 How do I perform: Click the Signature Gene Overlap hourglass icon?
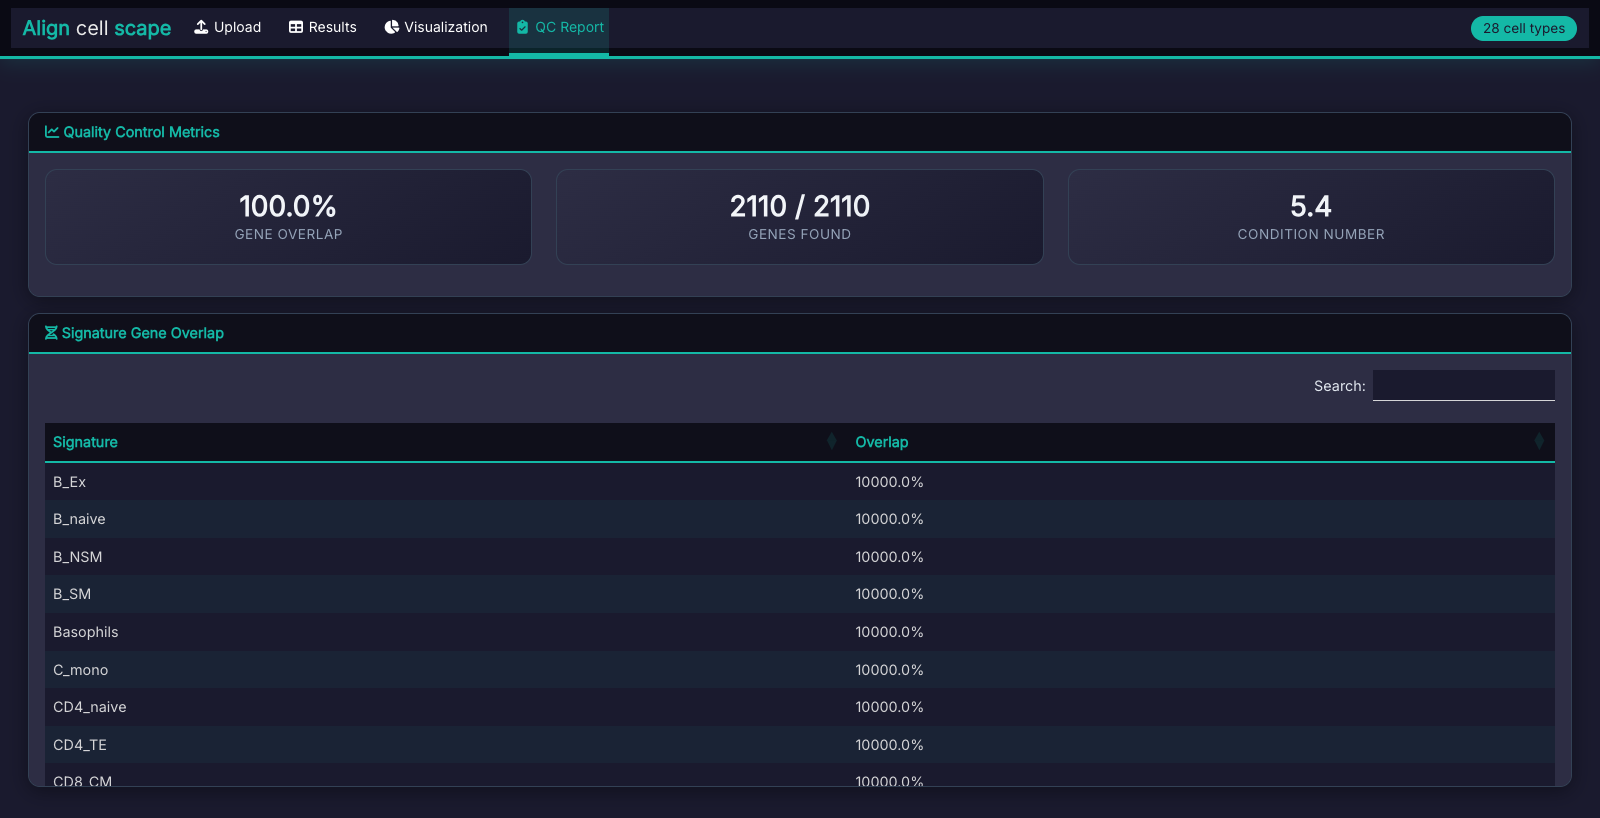point(51,333)
